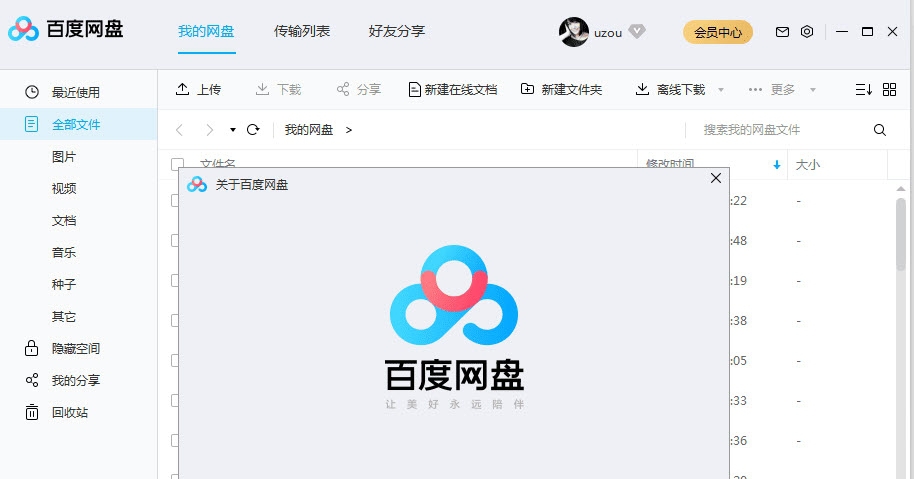914x479 pixels.
Task: Open the 好友分享 tab
Action: pyautogui.click(x=397, y=31)
